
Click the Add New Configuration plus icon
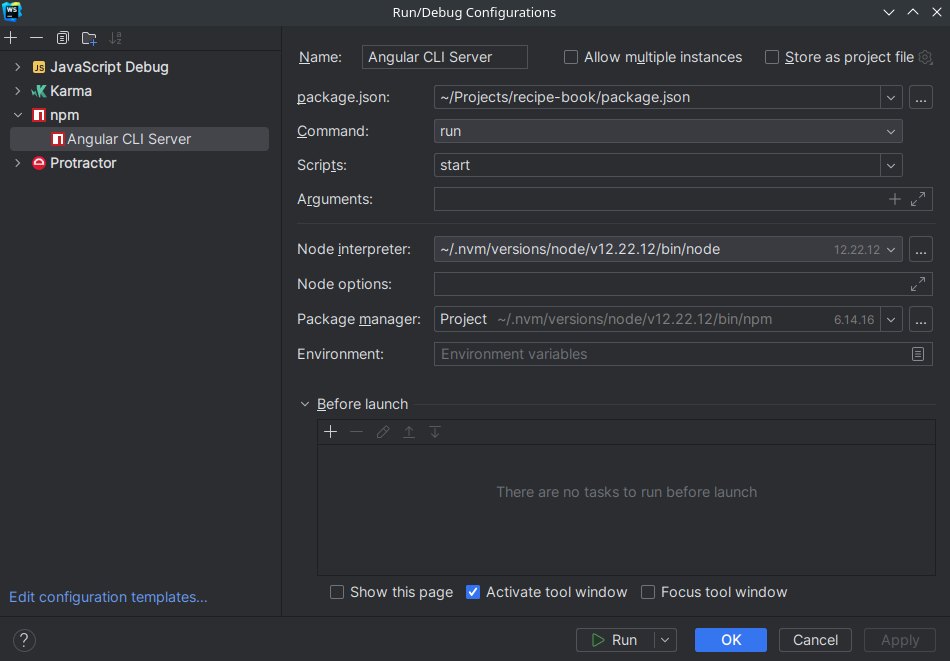(x=11, y=38)
